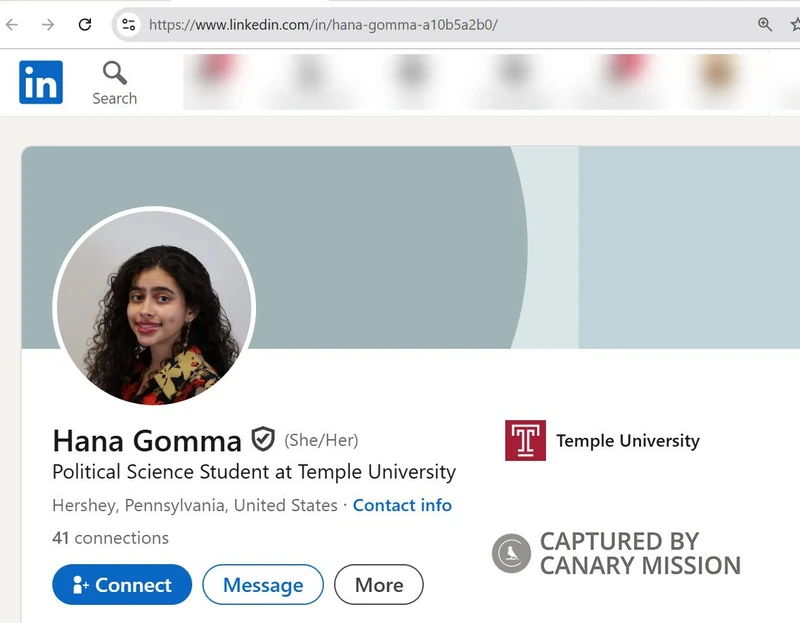This screenshot has height=623, width=800.
Task: Bookmark this page with the star icon
Action: pos(793,25)
